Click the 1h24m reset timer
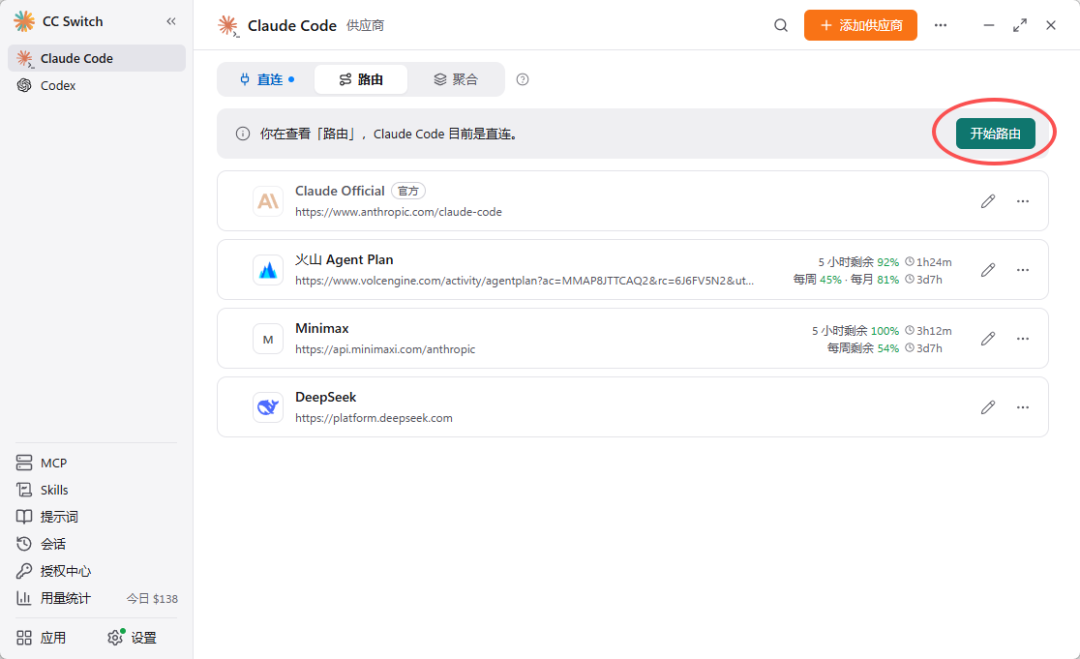Screen dimensions: 1080x659 (928, 262)
